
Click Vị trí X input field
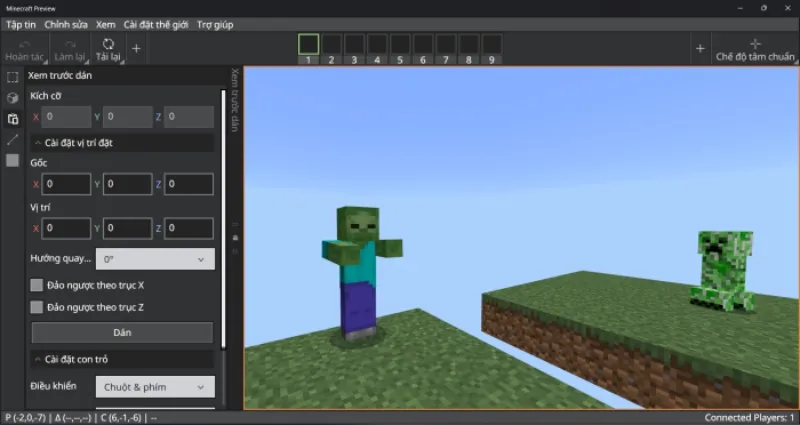click(x=66, y=229)
